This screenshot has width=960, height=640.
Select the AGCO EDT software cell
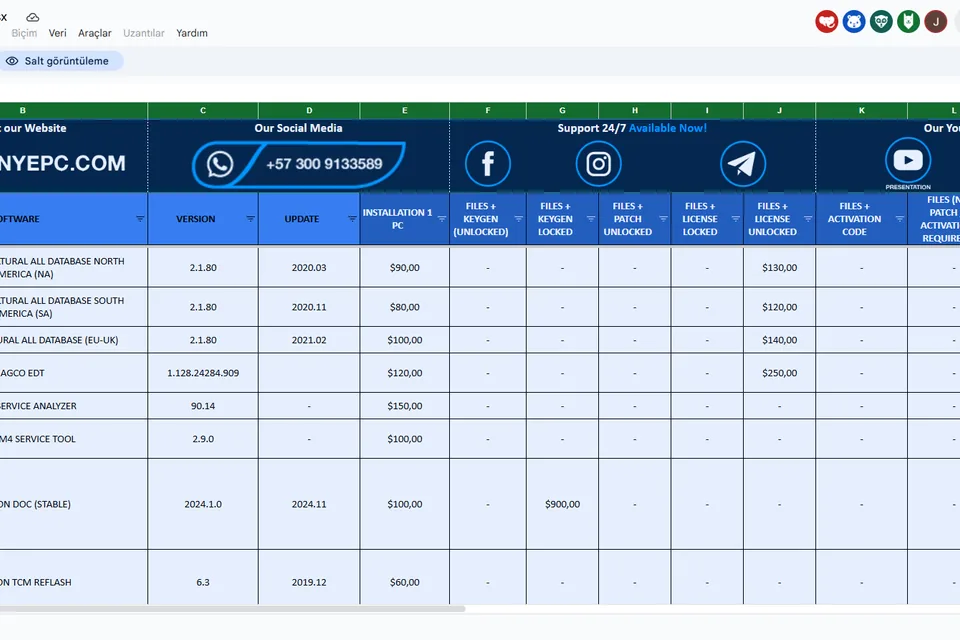(x=73, y=373)
